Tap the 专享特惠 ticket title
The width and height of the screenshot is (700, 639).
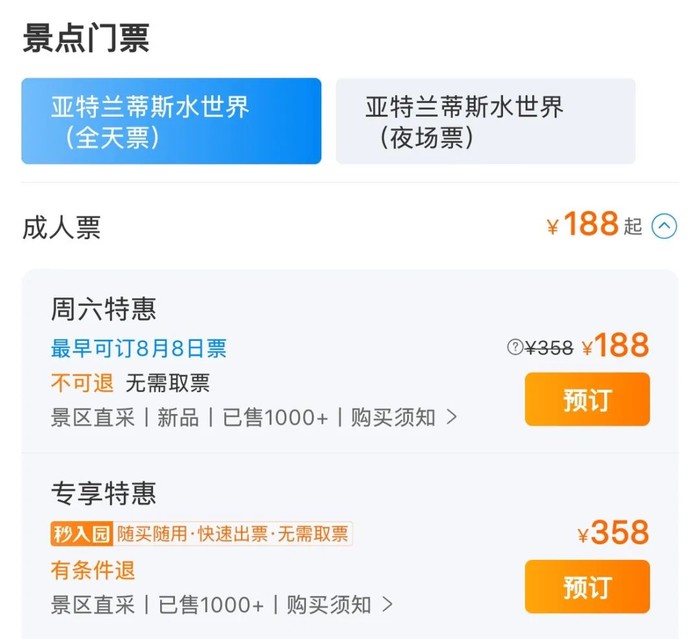pos(104,493)
